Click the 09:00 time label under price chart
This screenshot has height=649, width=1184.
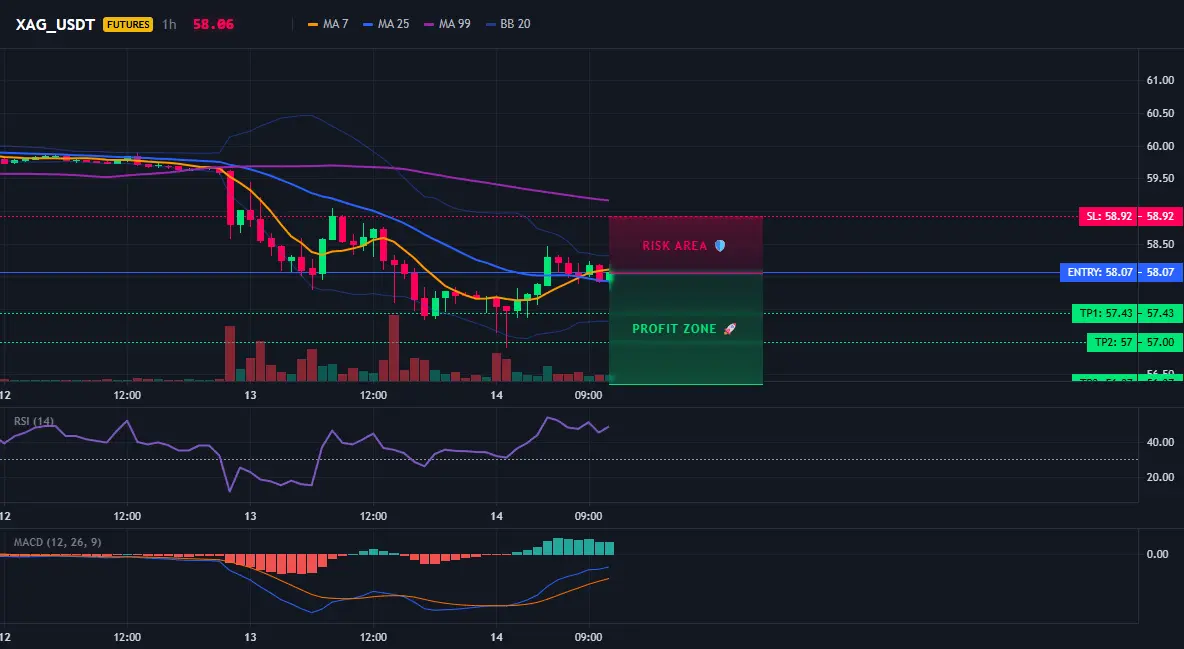coord(588,395)
